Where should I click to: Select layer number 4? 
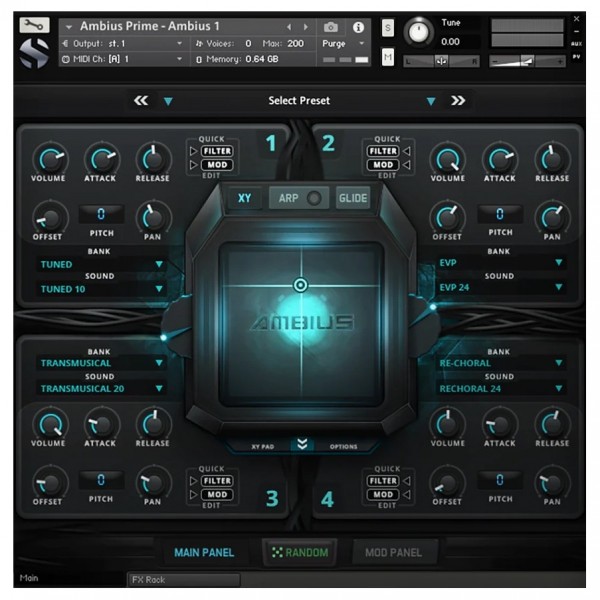point(328,499)
